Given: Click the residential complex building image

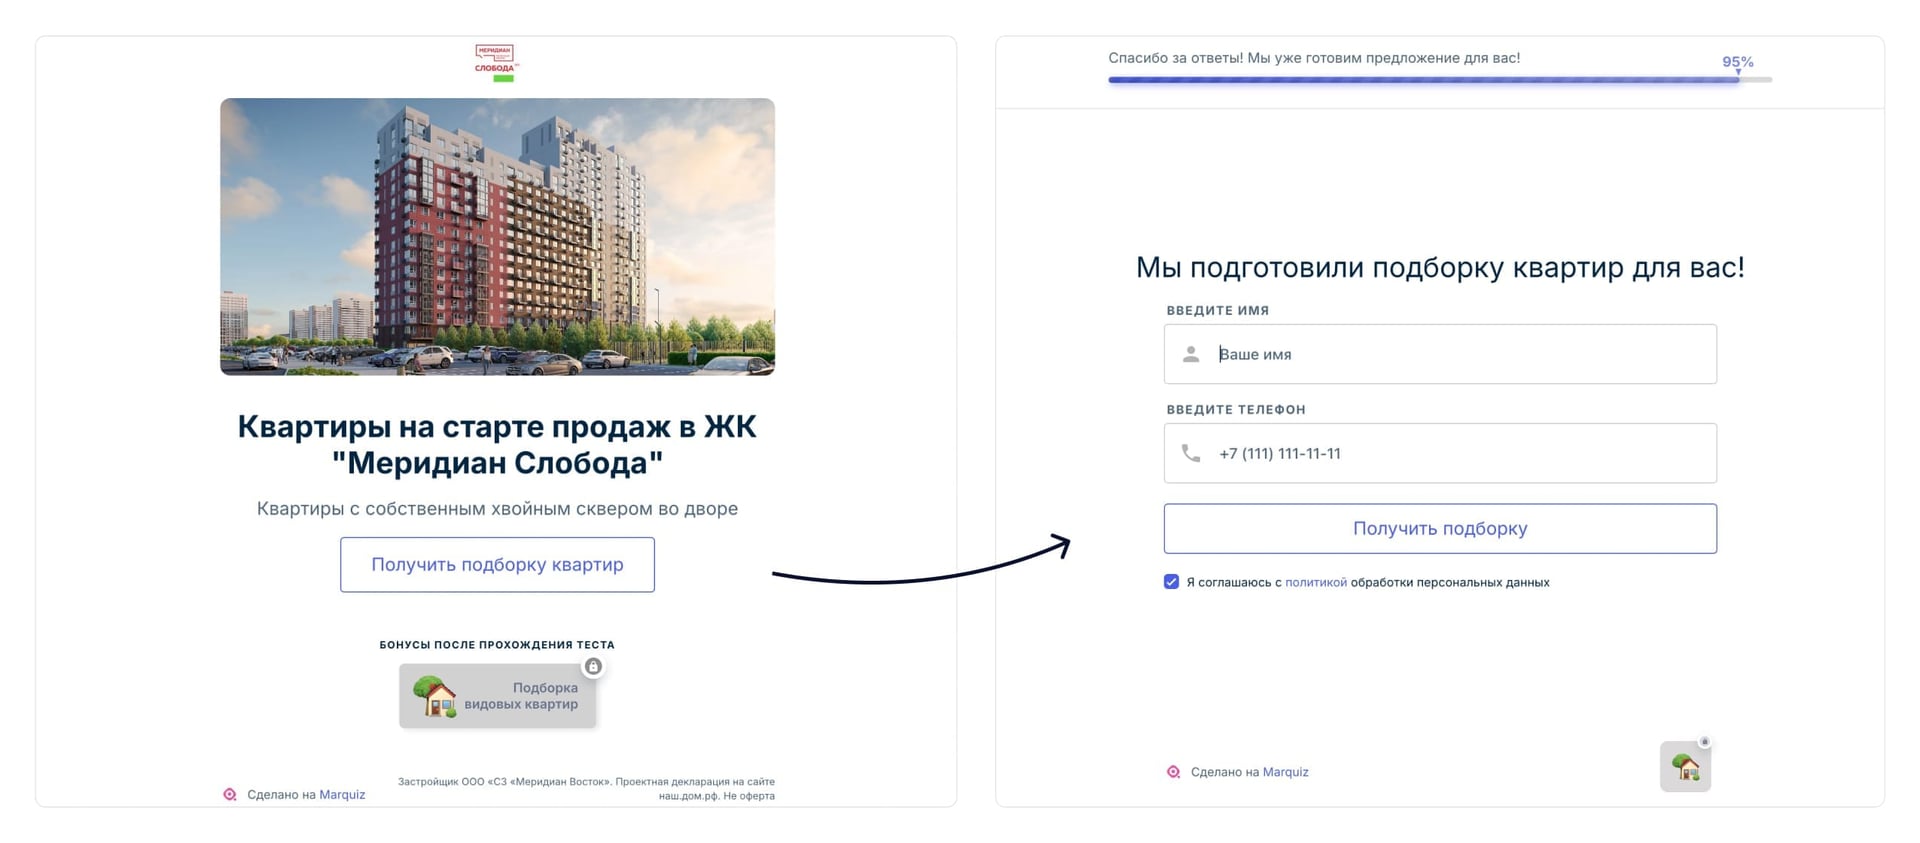Looking at the screenshot, I should click(x=497, y=236).
